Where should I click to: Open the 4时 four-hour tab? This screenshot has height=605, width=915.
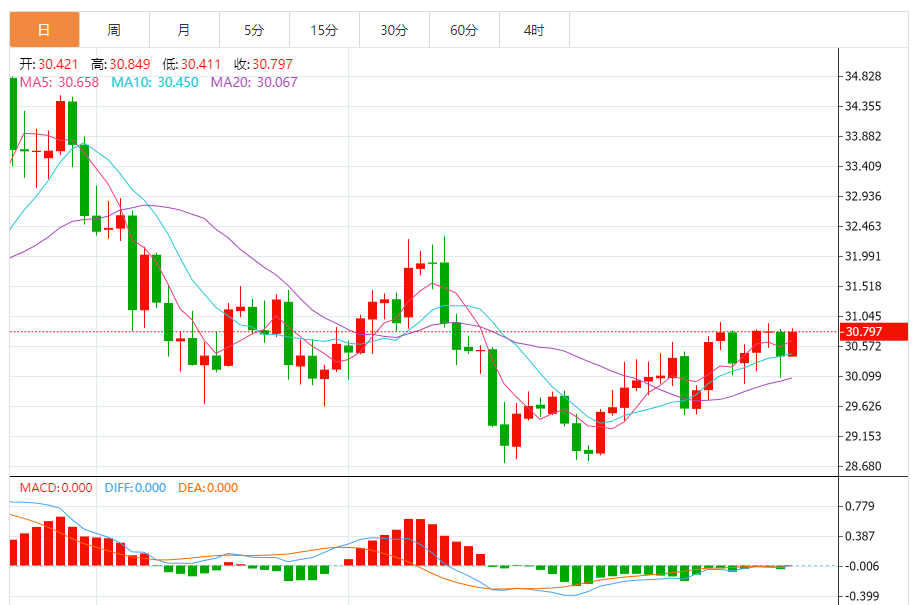coord(535,30)
